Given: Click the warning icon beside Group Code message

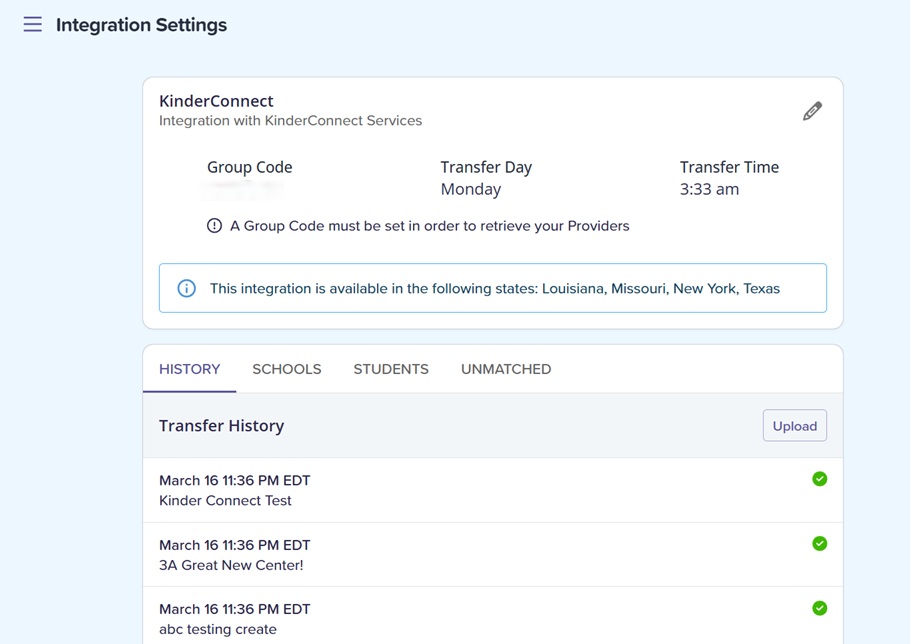Looking at the screenshot, I should 214,226.
